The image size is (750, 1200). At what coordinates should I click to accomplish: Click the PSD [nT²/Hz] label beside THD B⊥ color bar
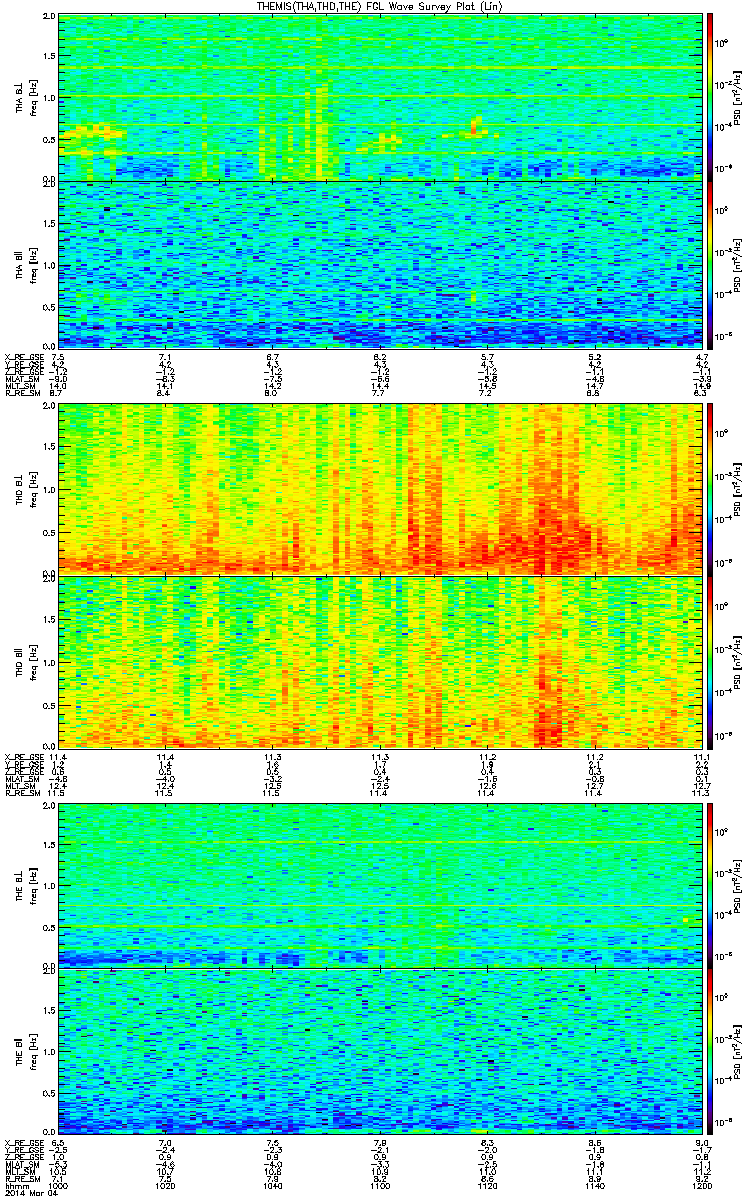(737, 490)
